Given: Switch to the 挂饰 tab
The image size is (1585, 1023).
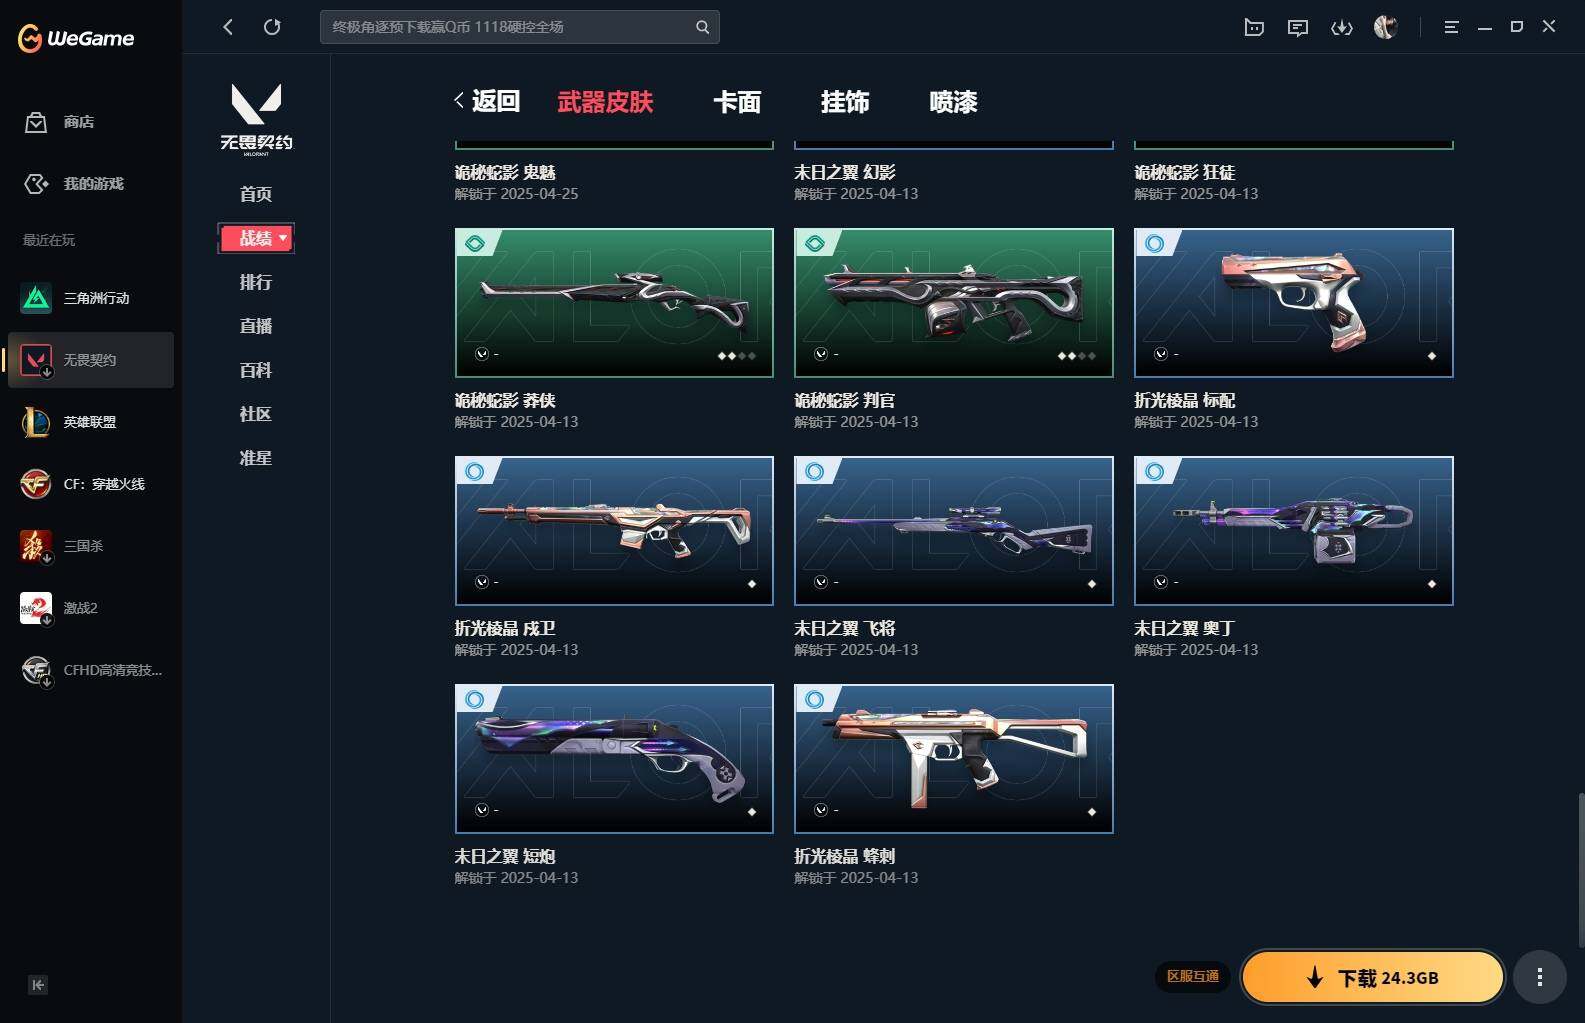Looking at the screenshot, I should pos(845,102).
